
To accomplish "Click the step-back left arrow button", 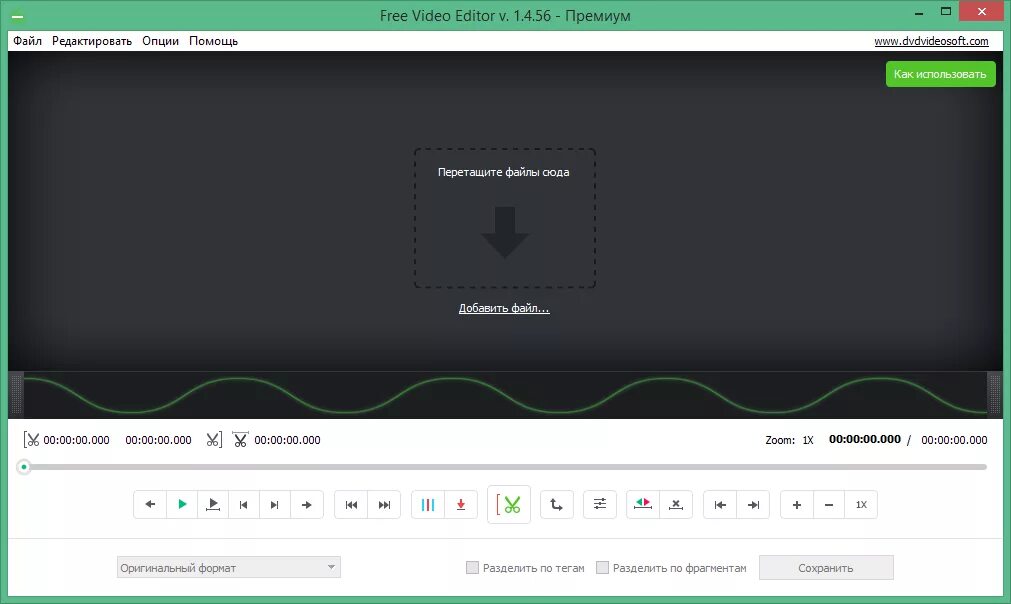I will click(150, 505).
